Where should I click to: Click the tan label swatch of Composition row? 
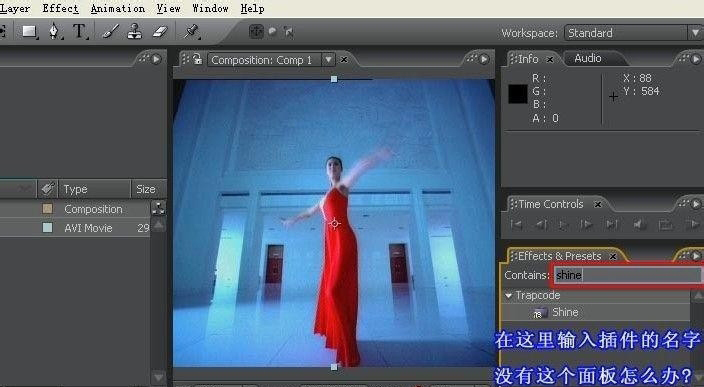[x=47, y=209]
